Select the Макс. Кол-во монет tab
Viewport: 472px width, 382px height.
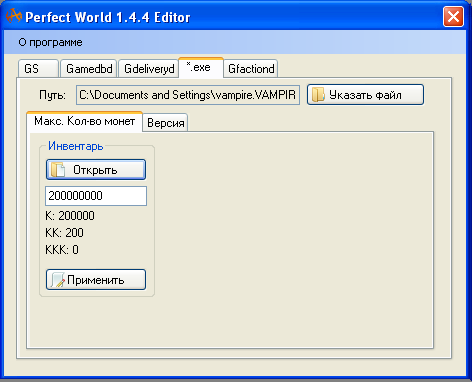click(84, 121)
